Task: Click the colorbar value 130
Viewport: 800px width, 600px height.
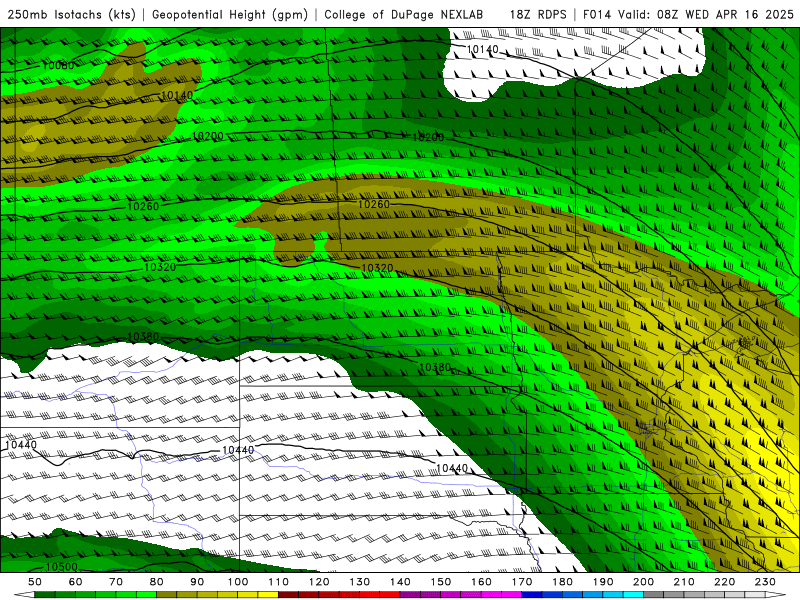Action: click(360, 582)
